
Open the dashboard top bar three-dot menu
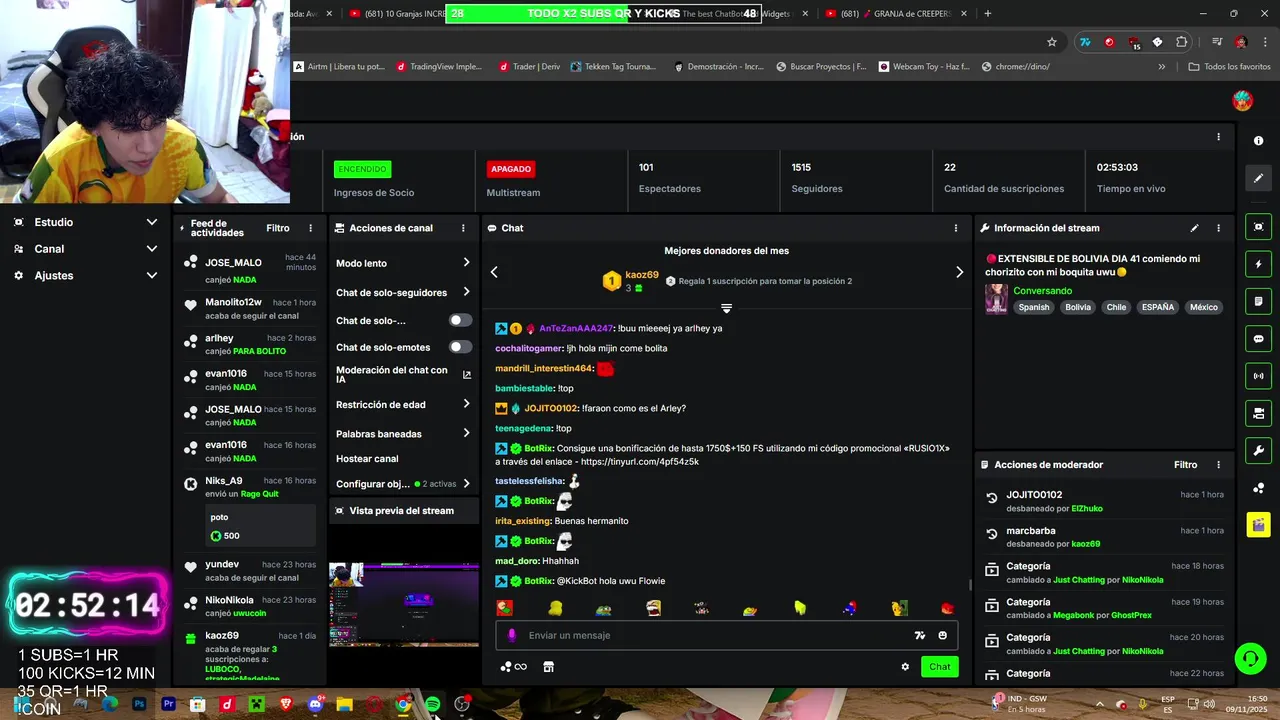pyautogui.click(x=1218, y=137)
